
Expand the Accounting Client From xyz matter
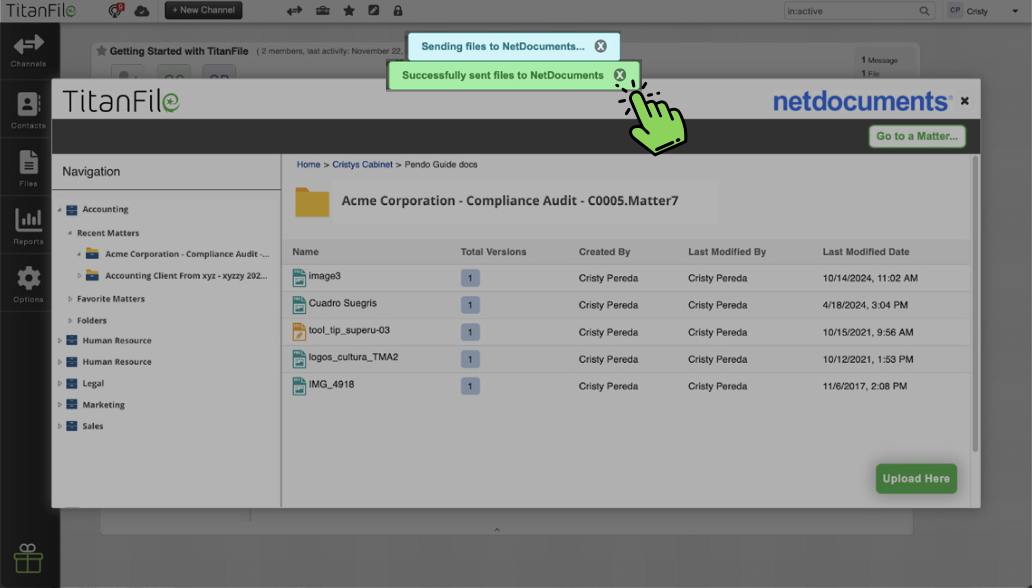tap(79, 276)
